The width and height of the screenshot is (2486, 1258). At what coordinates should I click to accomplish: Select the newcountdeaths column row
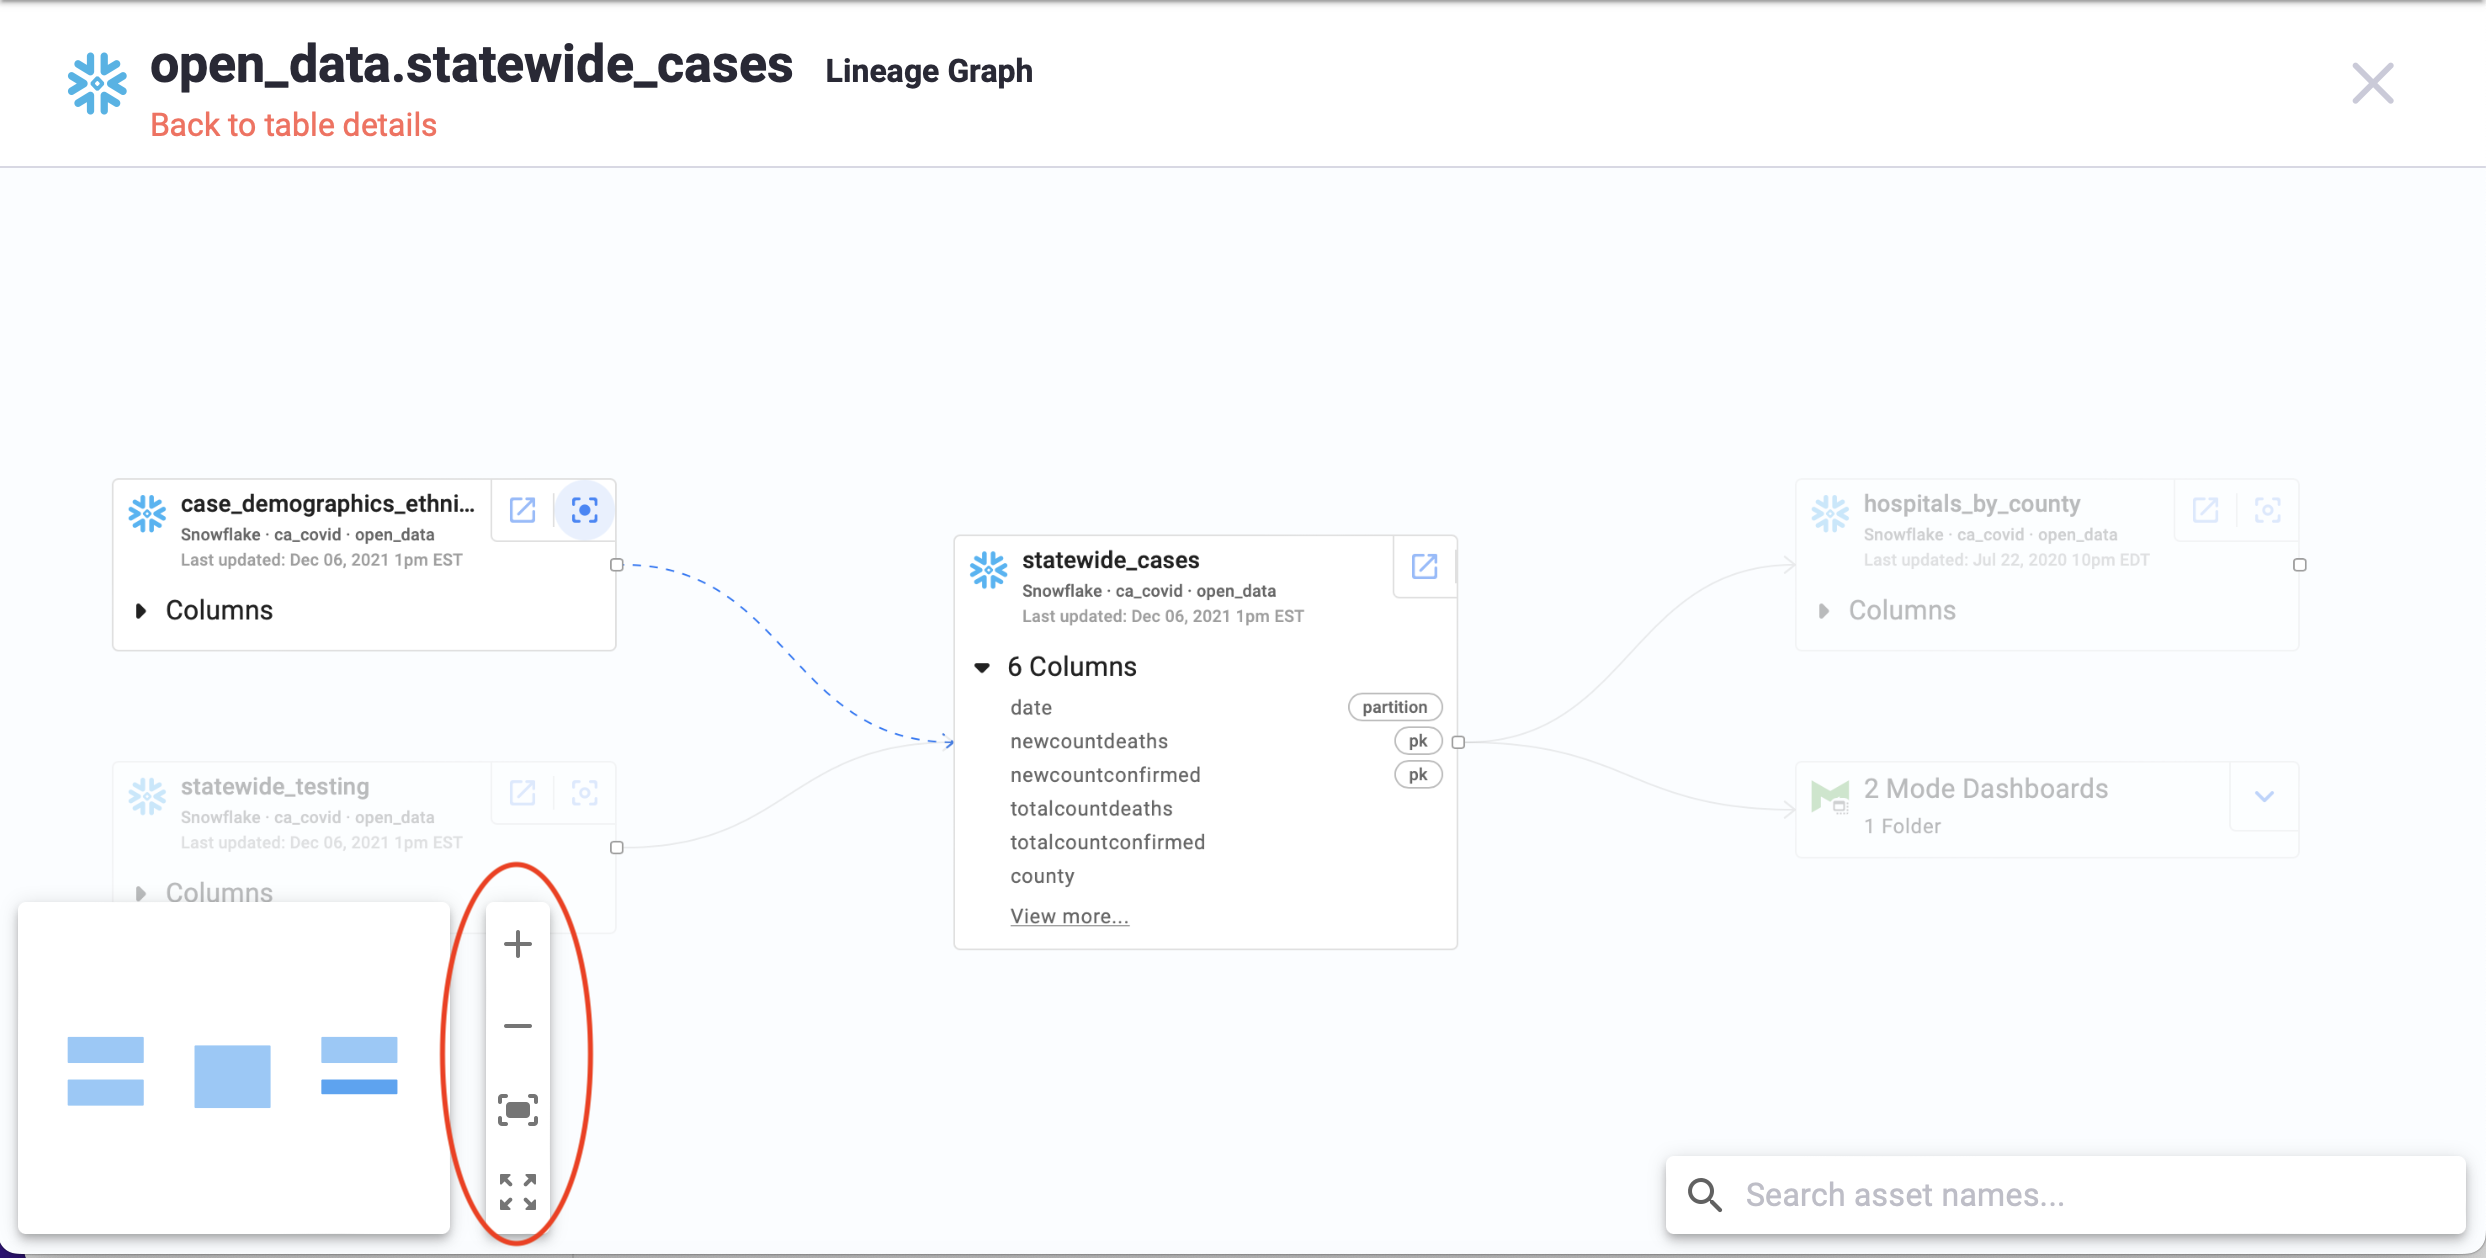click(1089, 741)
